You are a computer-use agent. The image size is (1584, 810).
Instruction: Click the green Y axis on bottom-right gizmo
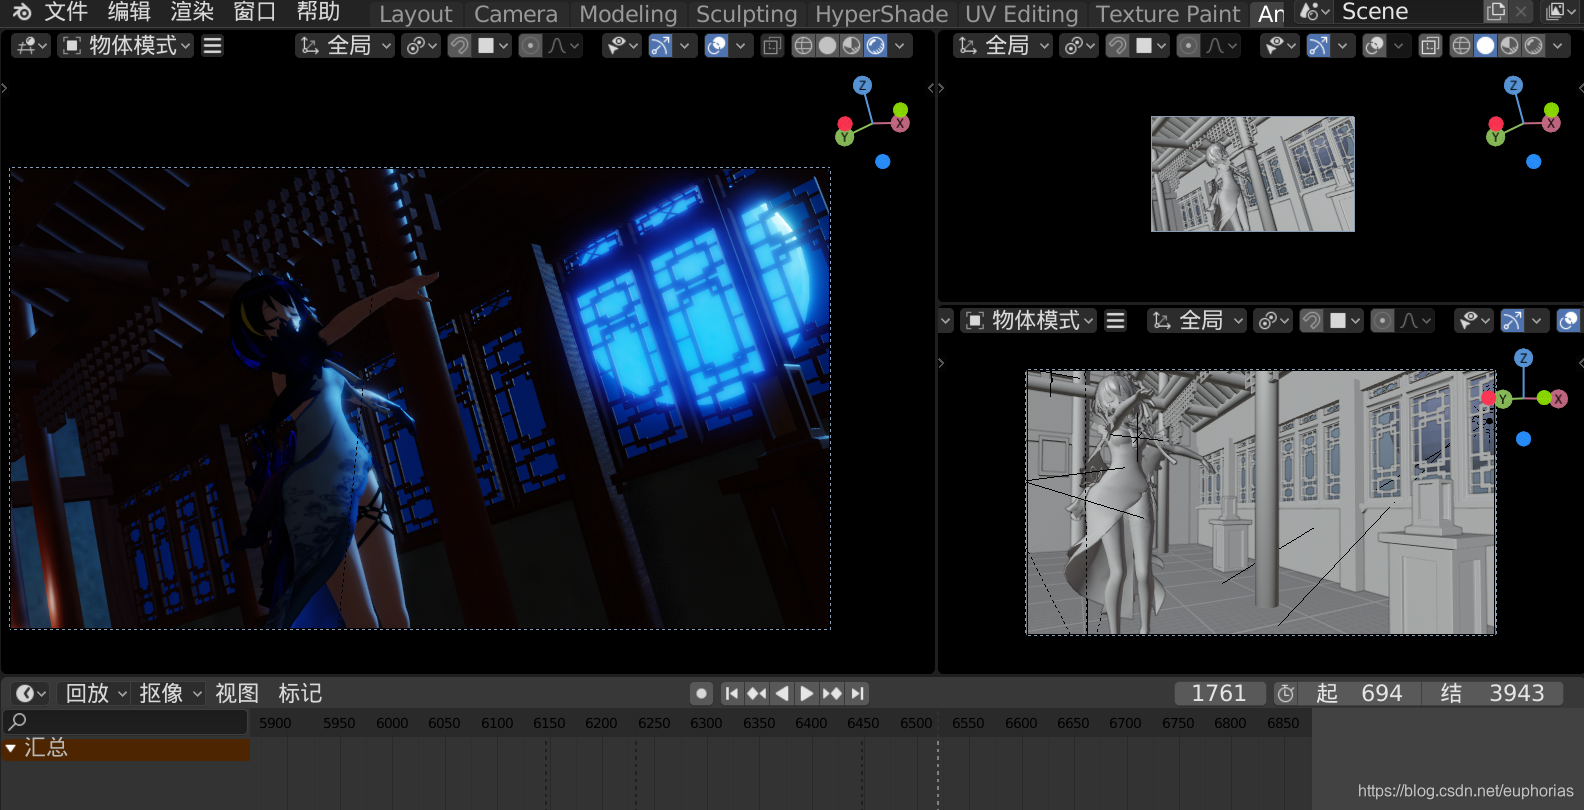(1502, 399)
